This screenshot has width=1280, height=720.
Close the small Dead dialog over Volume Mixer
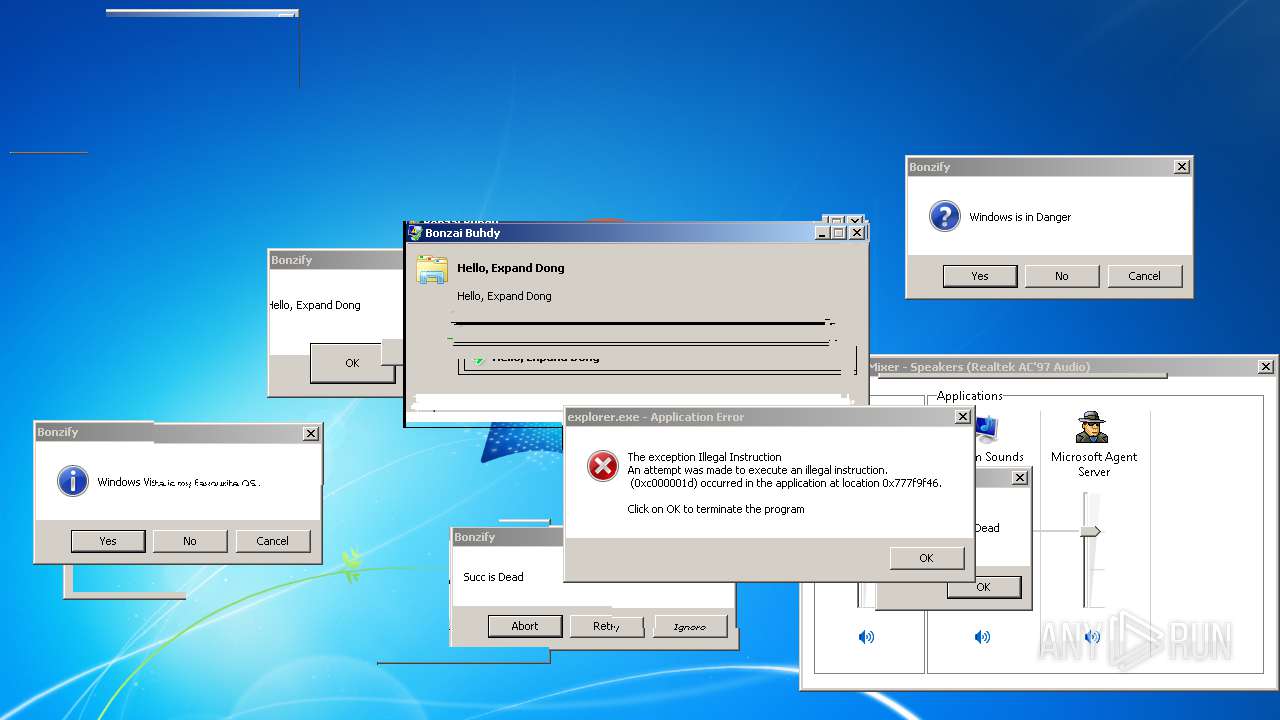pos(1020,478)
